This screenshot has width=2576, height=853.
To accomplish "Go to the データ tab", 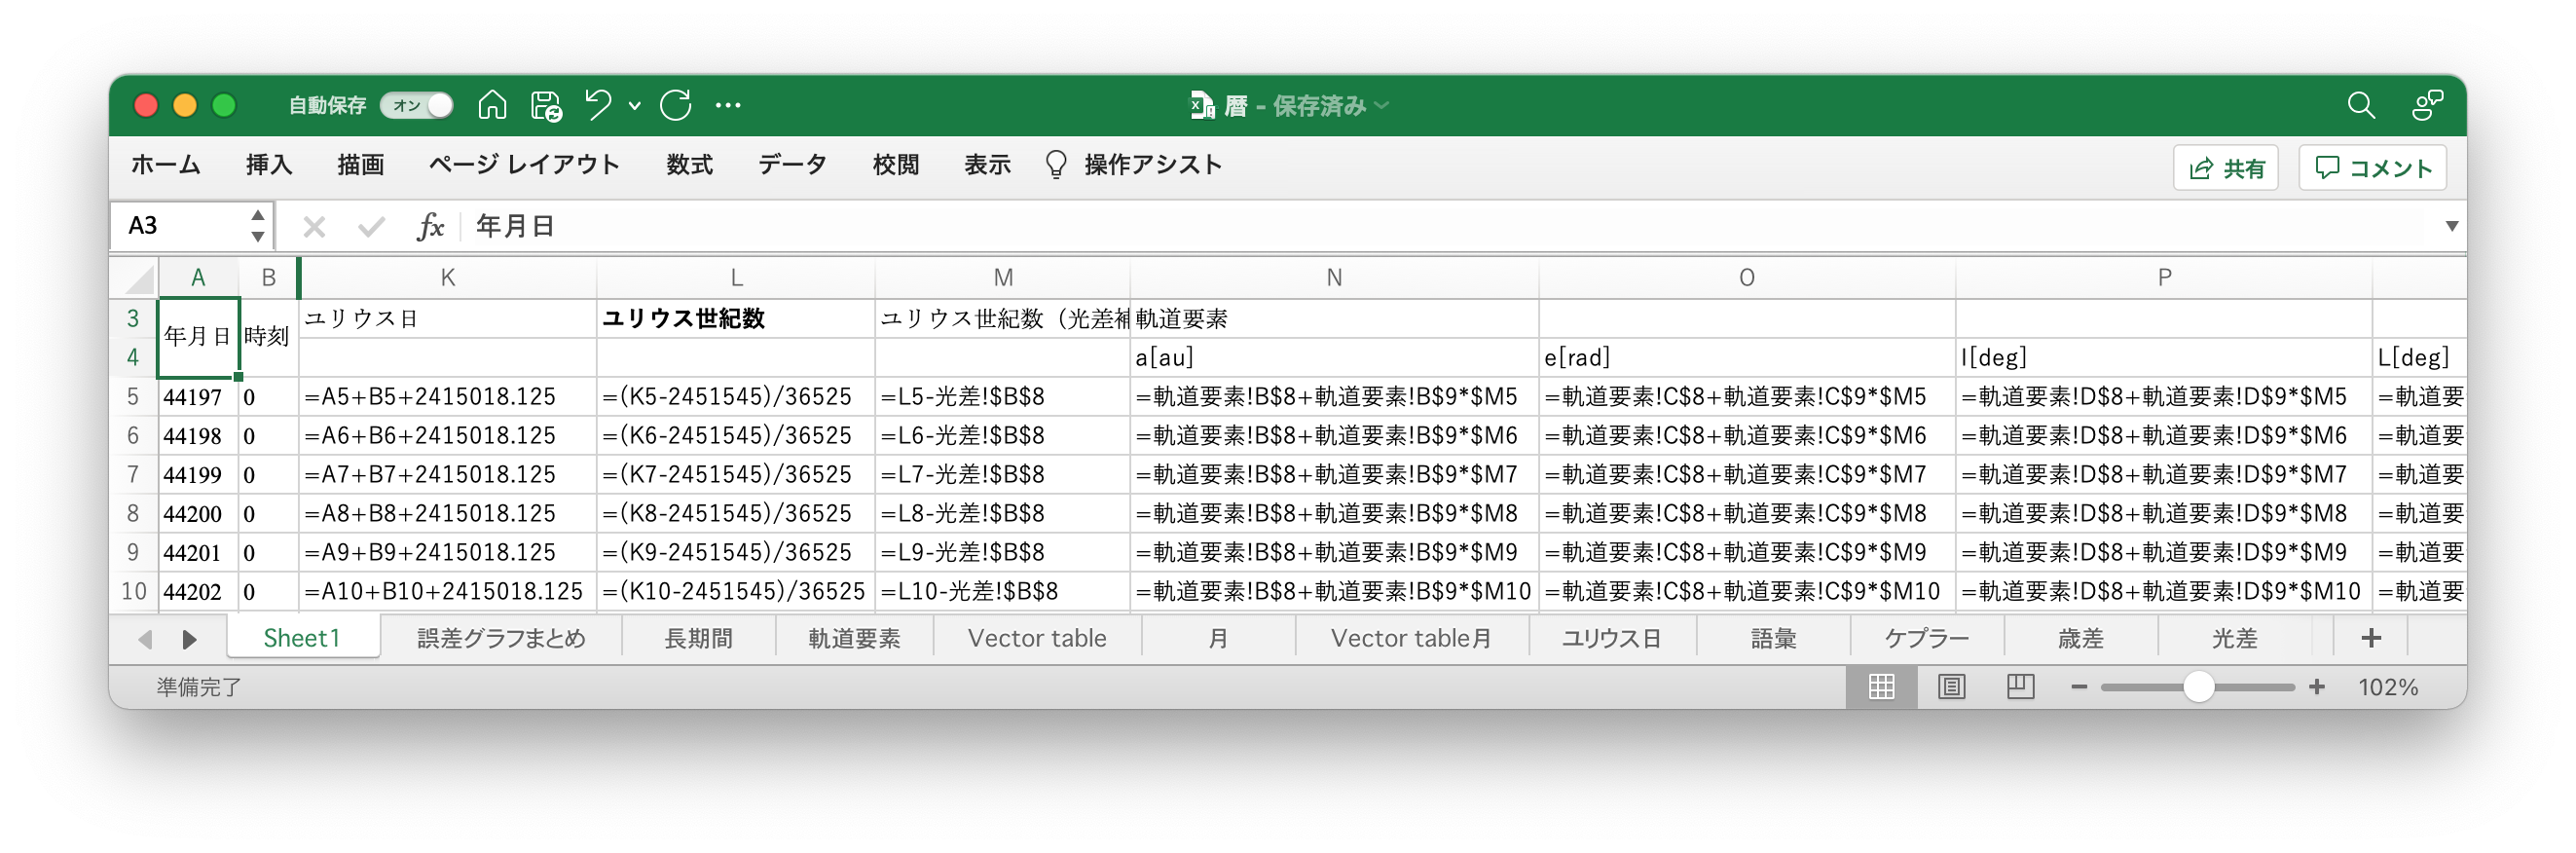I will coord(792,165).
